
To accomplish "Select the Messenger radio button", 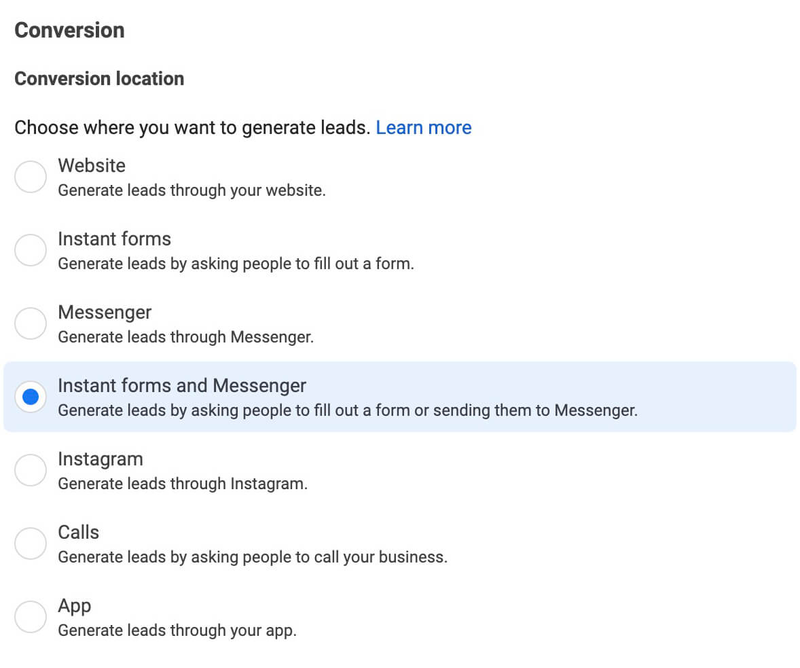I will (x=31, y=323).
